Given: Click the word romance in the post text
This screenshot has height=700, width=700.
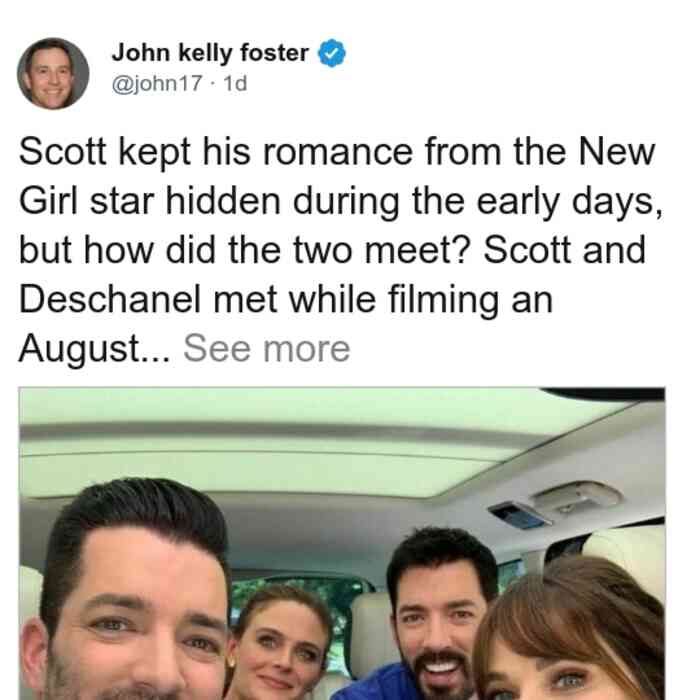Looking at the screenshot, I should 338,152.
